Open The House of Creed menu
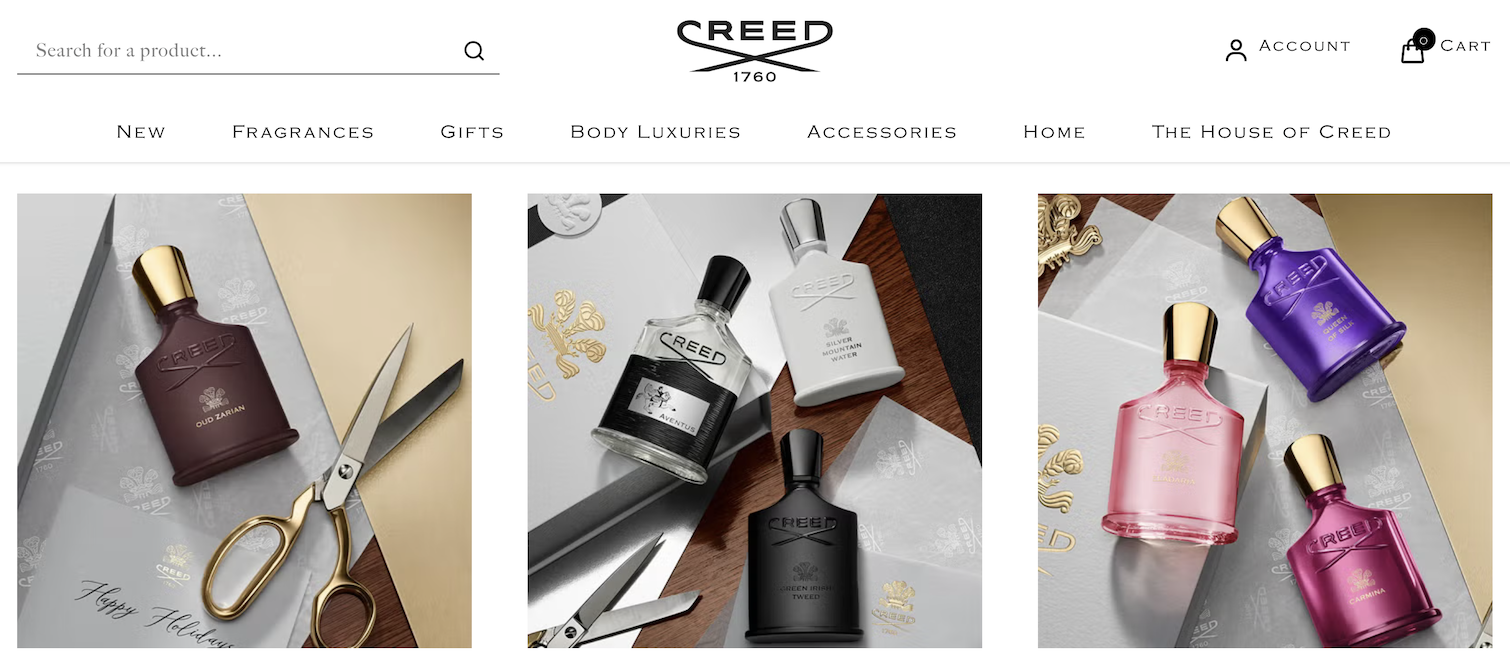The width and height of the screenshot is (1510, 666). click(1271, 132)
